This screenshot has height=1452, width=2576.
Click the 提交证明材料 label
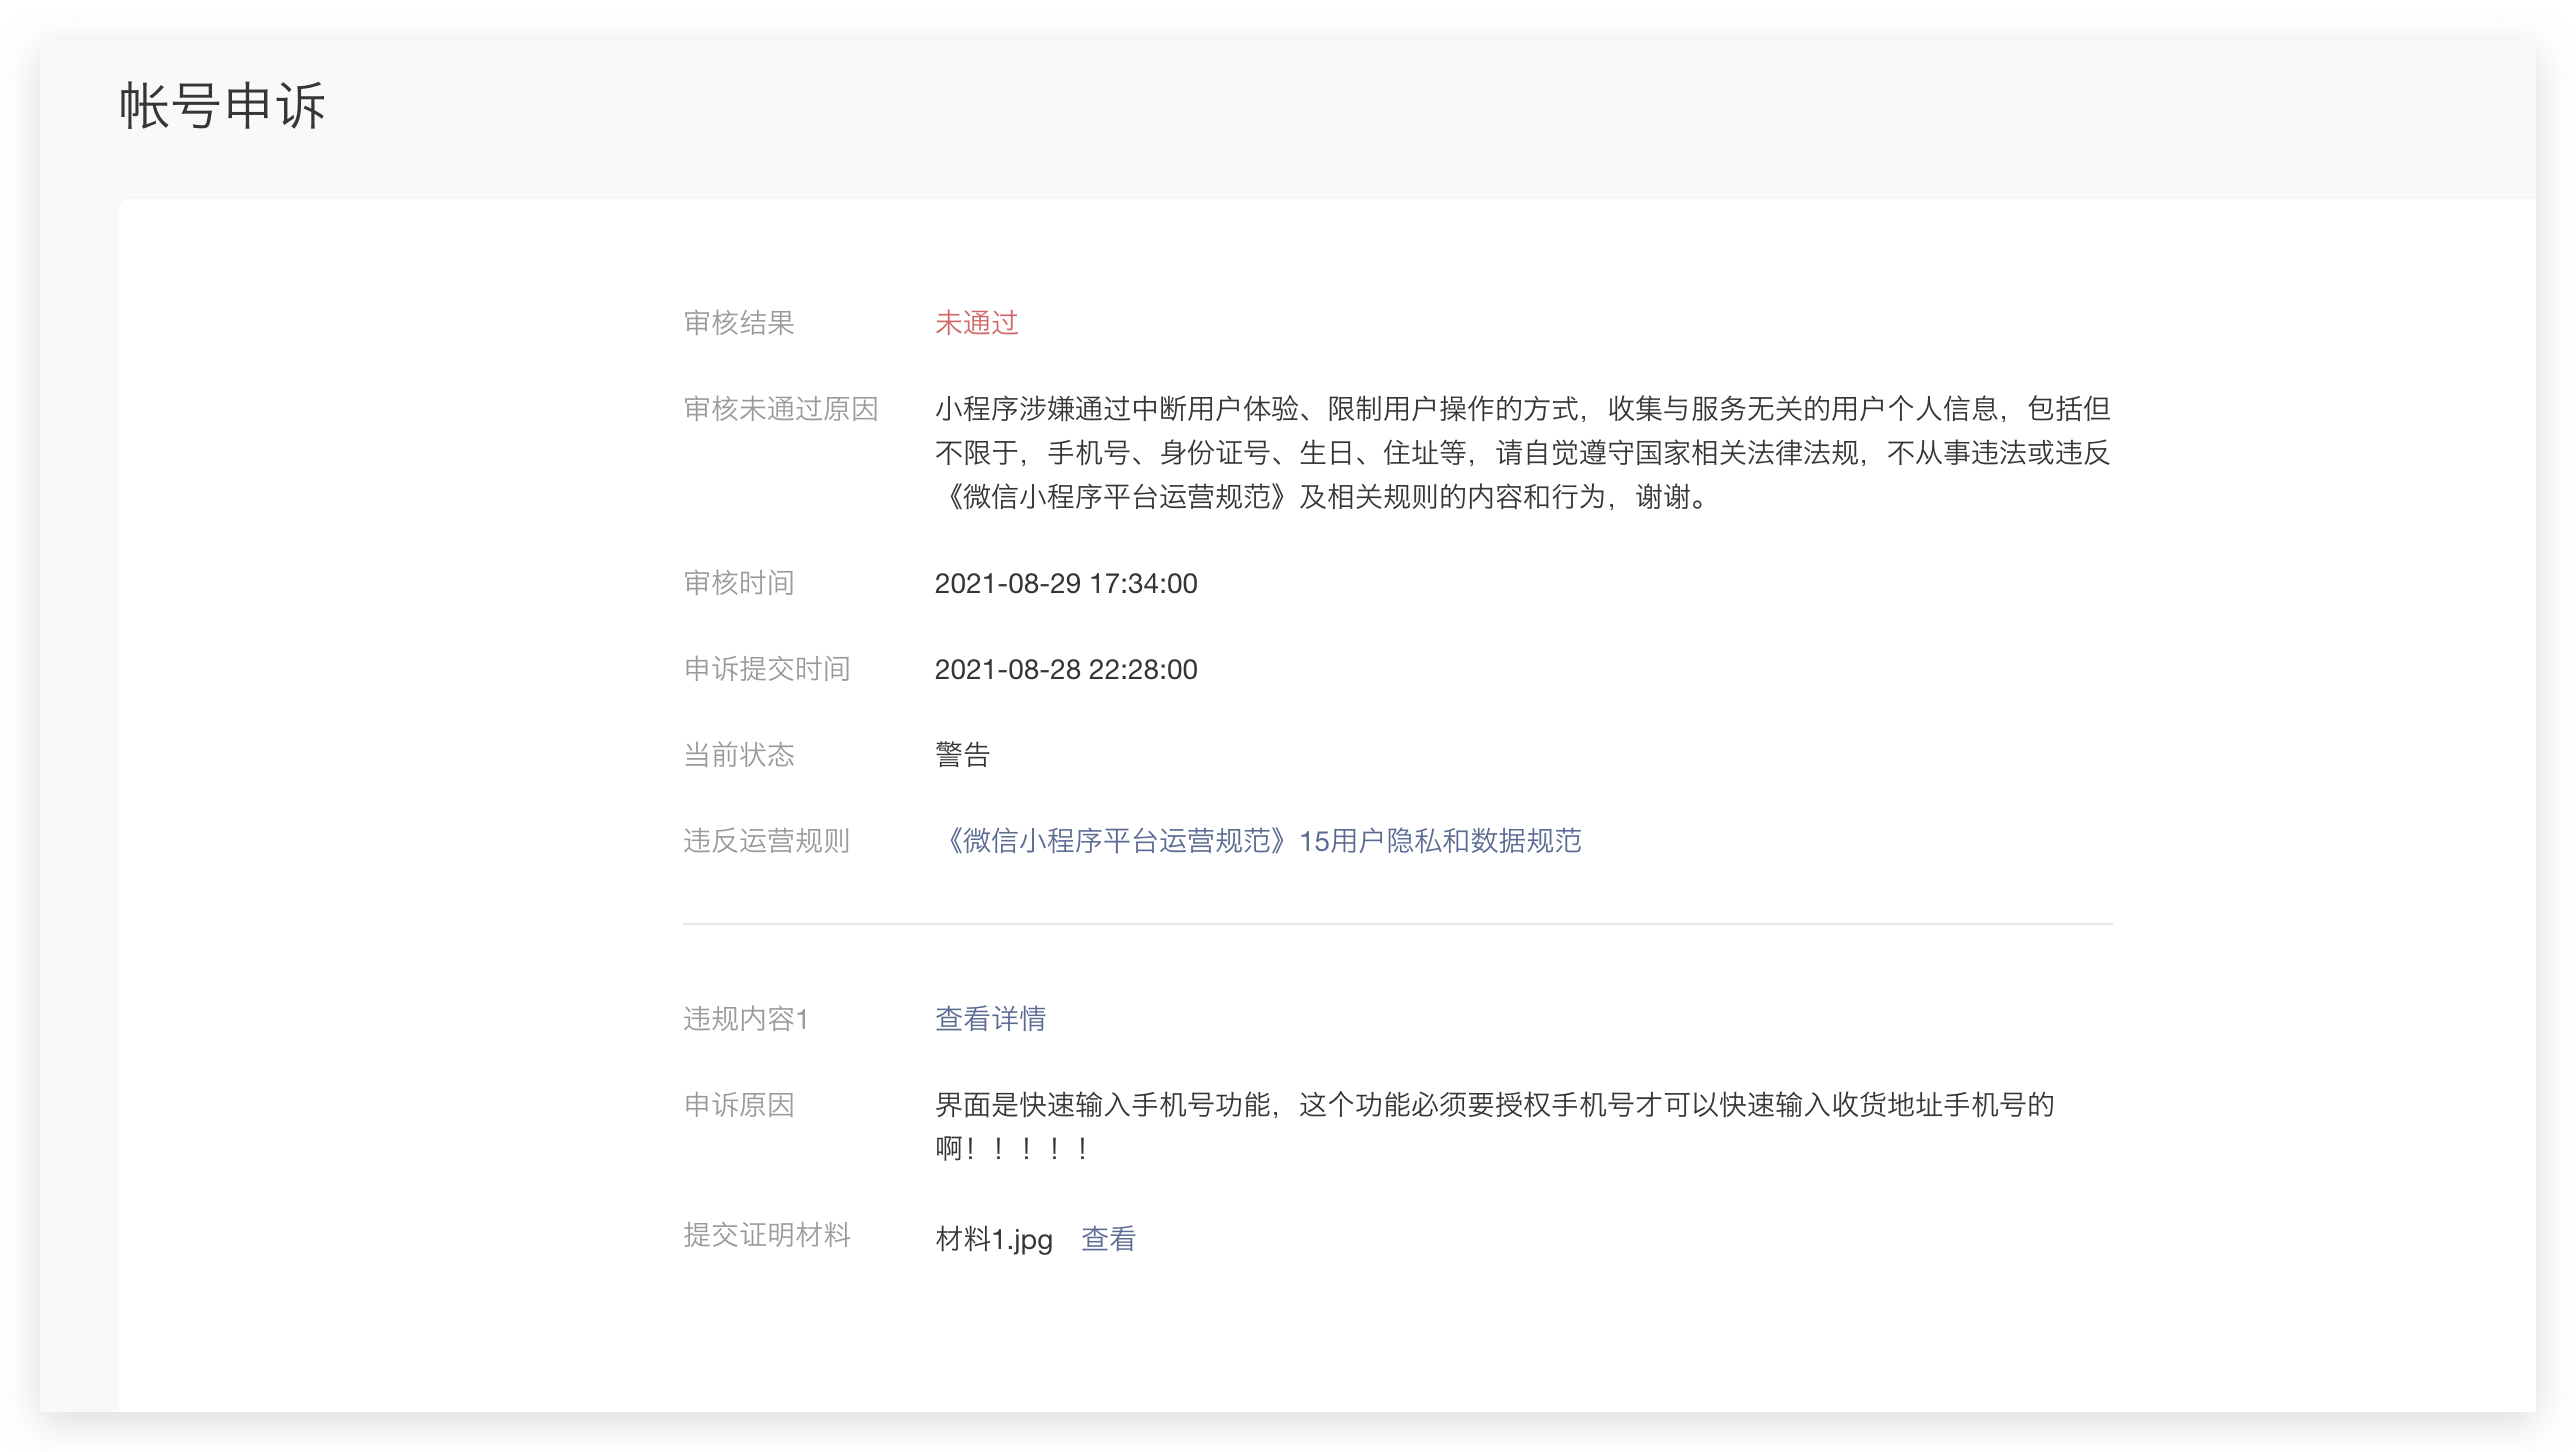click(x=766, y=1234)
